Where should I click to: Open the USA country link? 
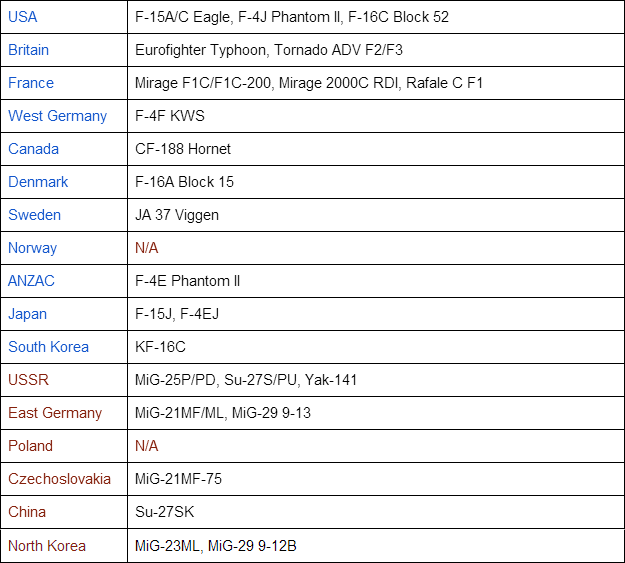pyautogui.click(x=24, y=17)
